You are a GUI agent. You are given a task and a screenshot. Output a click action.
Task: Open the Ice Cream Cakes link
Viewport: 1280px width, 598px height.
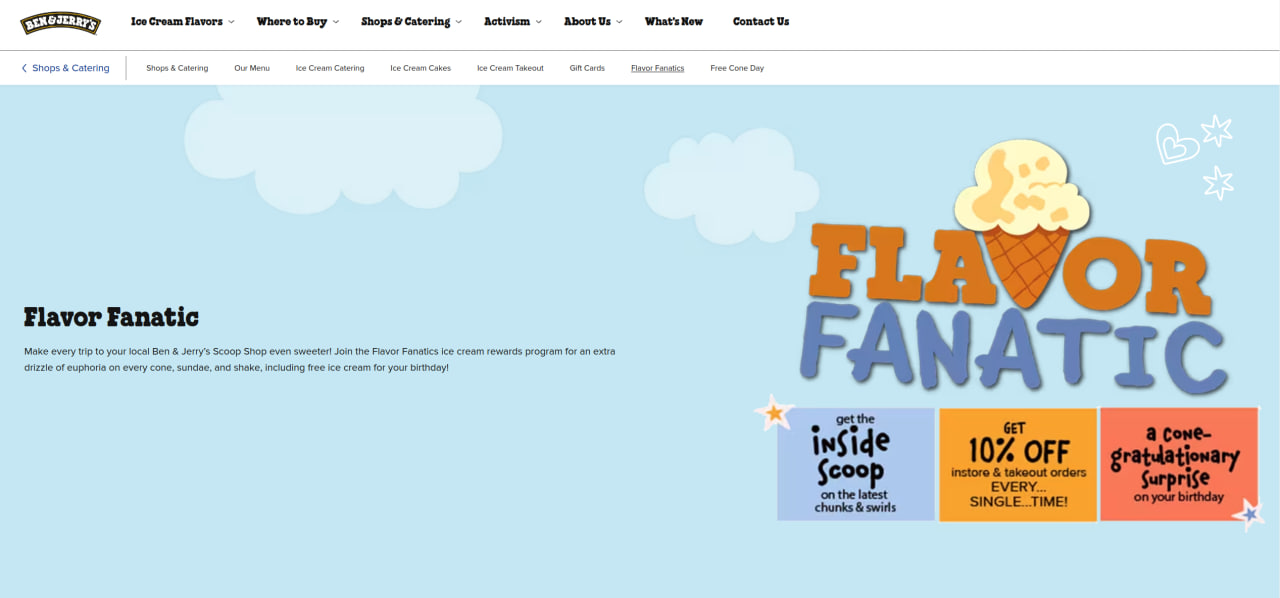pos(421,68)
